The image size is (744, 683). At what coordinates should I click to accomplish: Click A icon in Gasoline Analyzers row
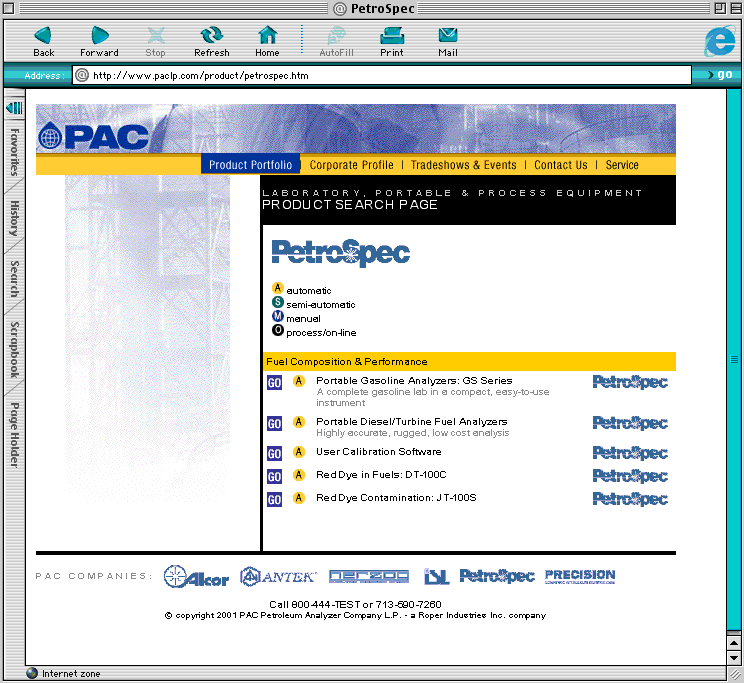(x=298, y=381)
